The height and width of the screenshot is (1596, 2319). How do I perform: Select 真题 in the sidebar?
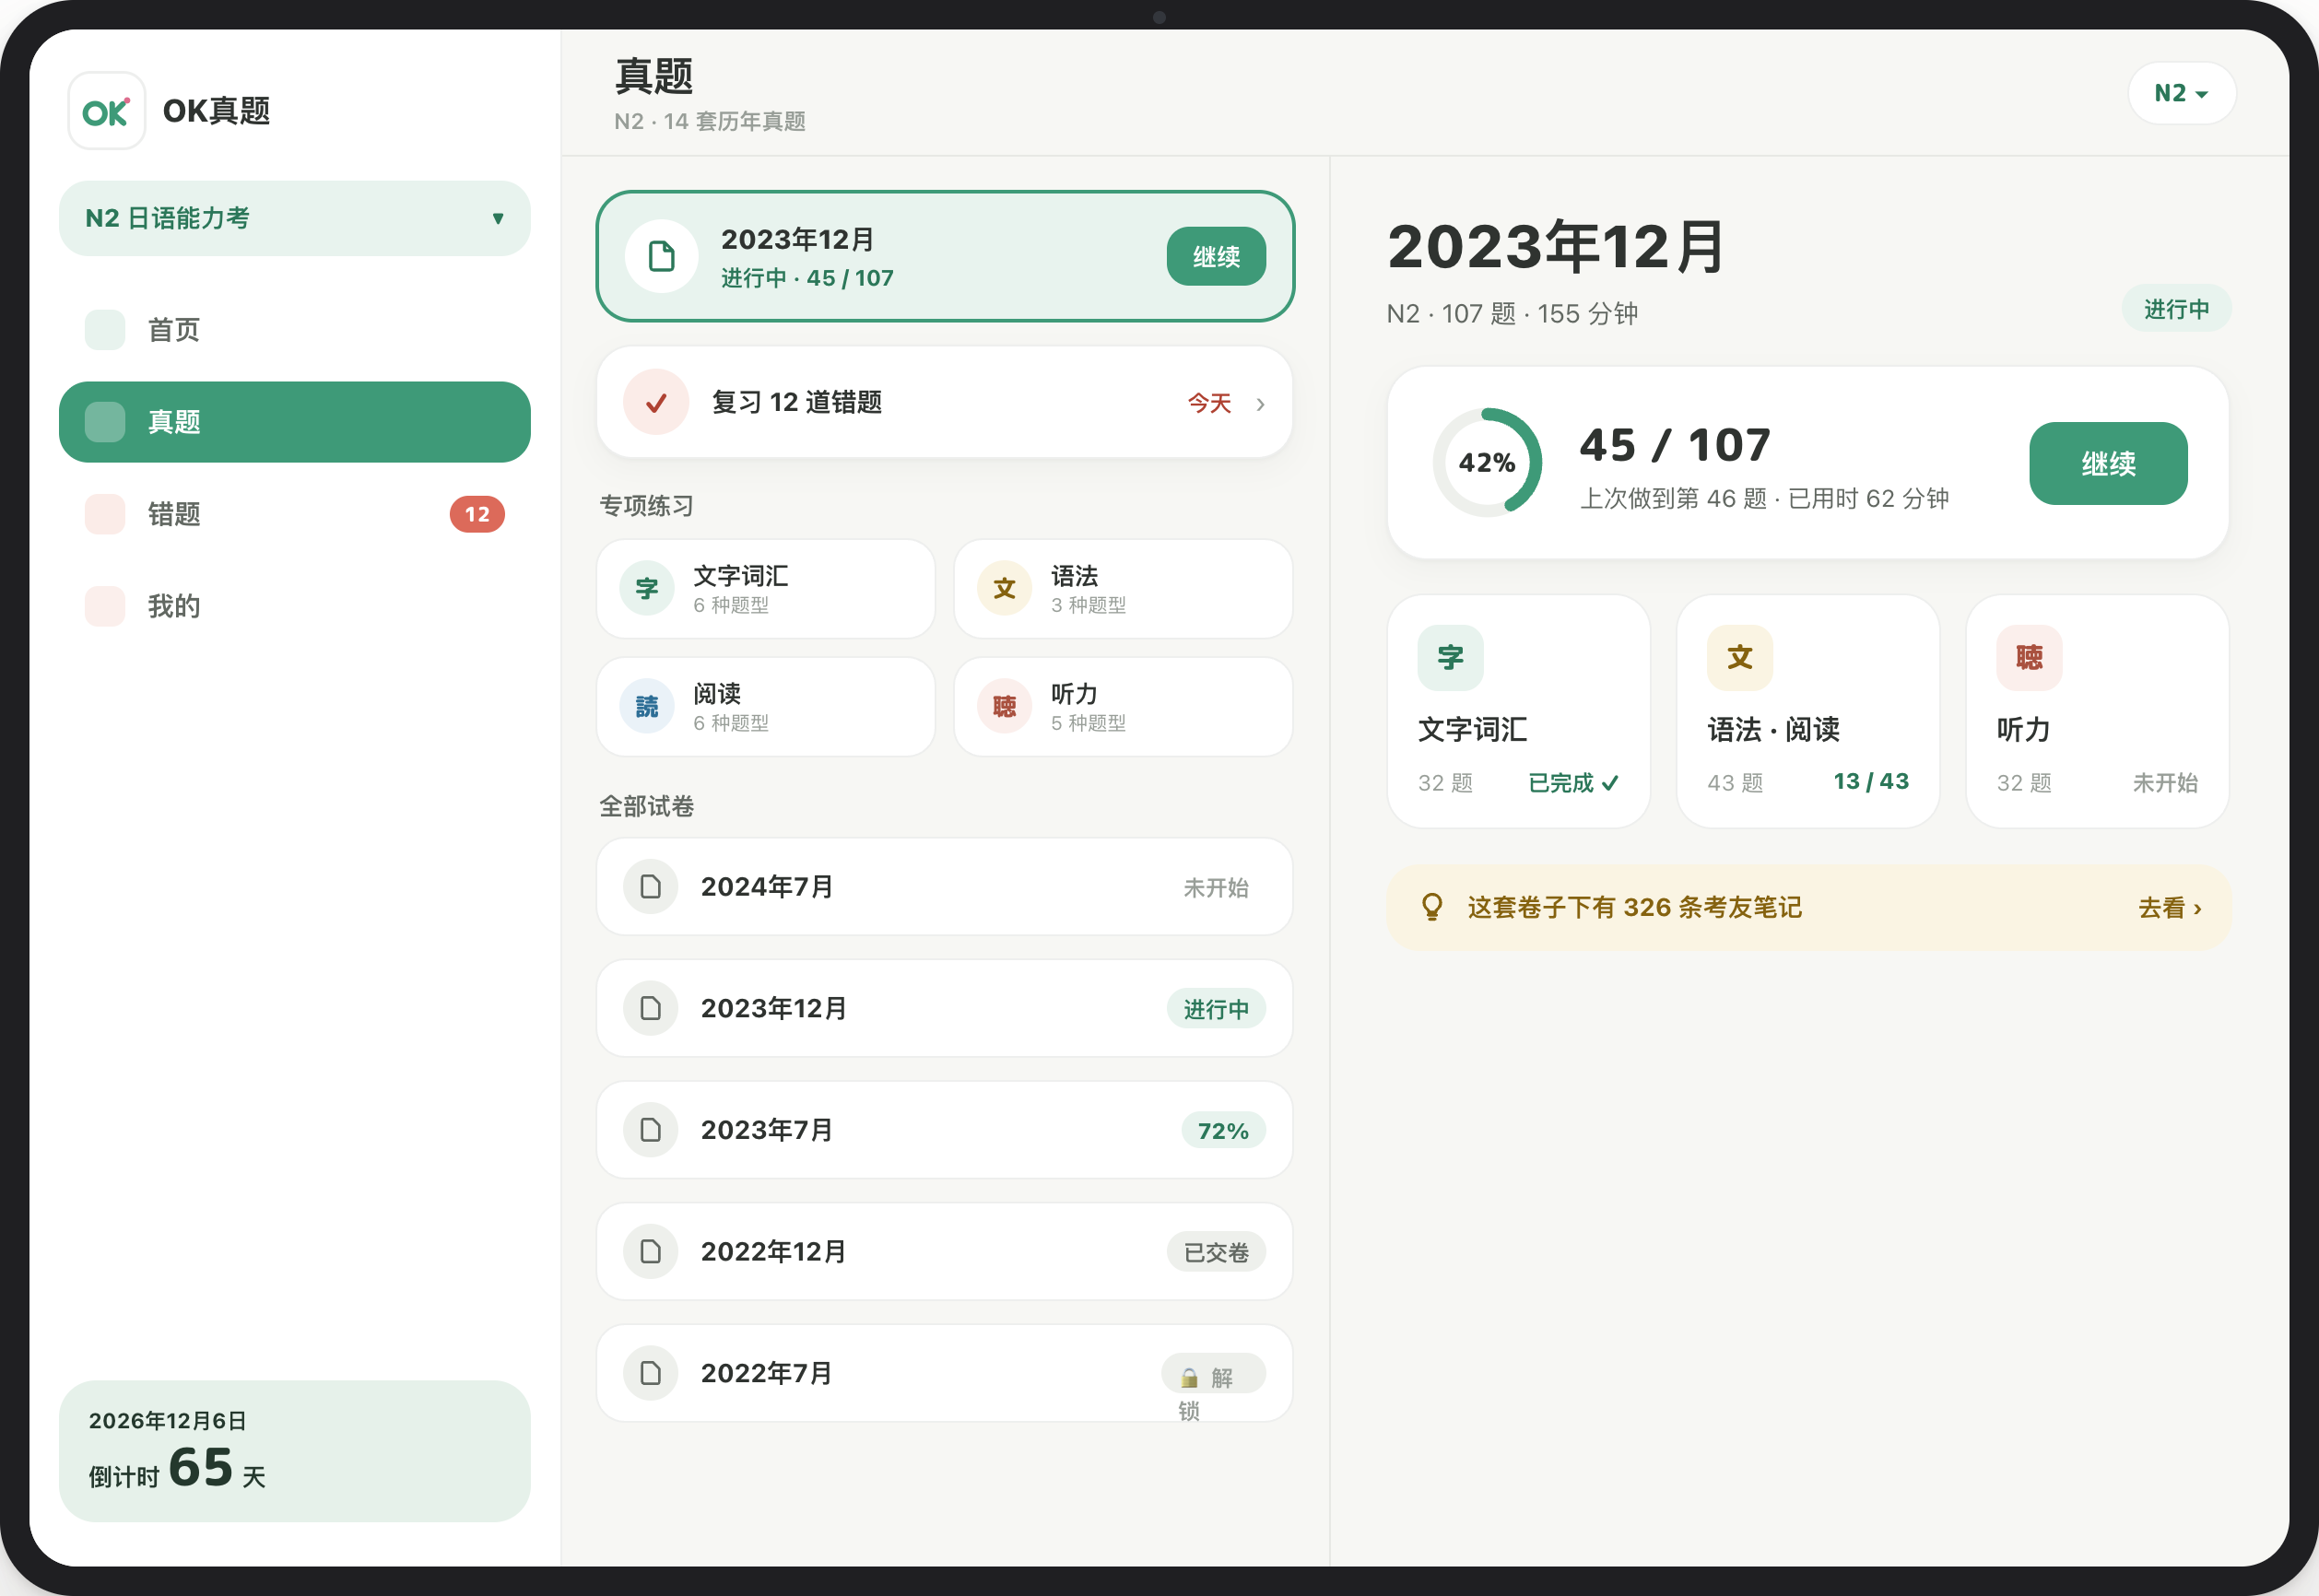[294, 422]
